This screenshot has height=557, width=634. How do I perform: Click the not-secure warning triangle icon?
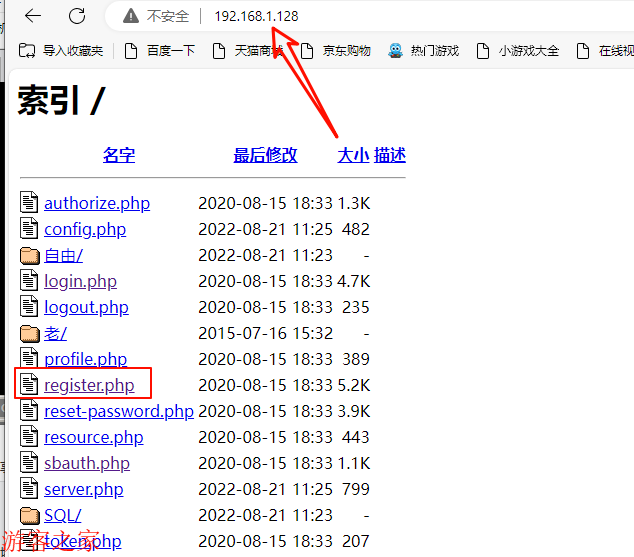[130, 16]
